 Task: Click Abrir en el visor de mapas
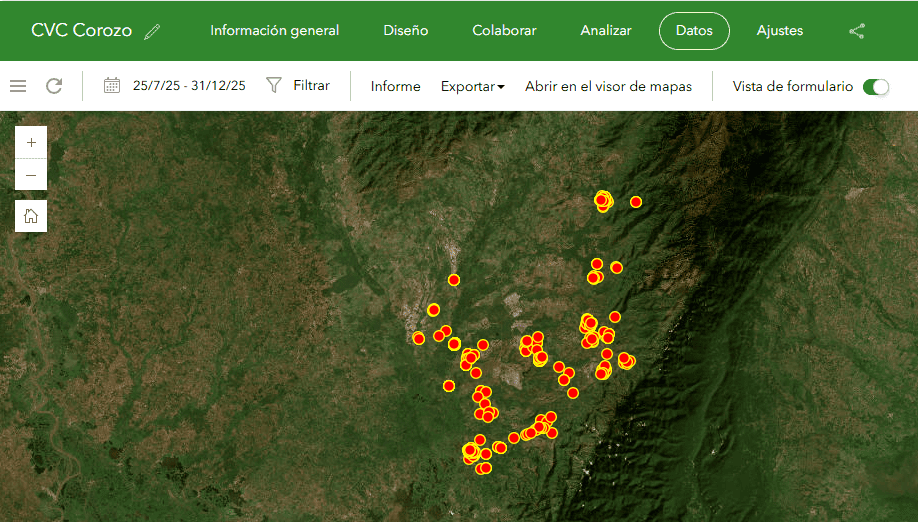(608, 87)
